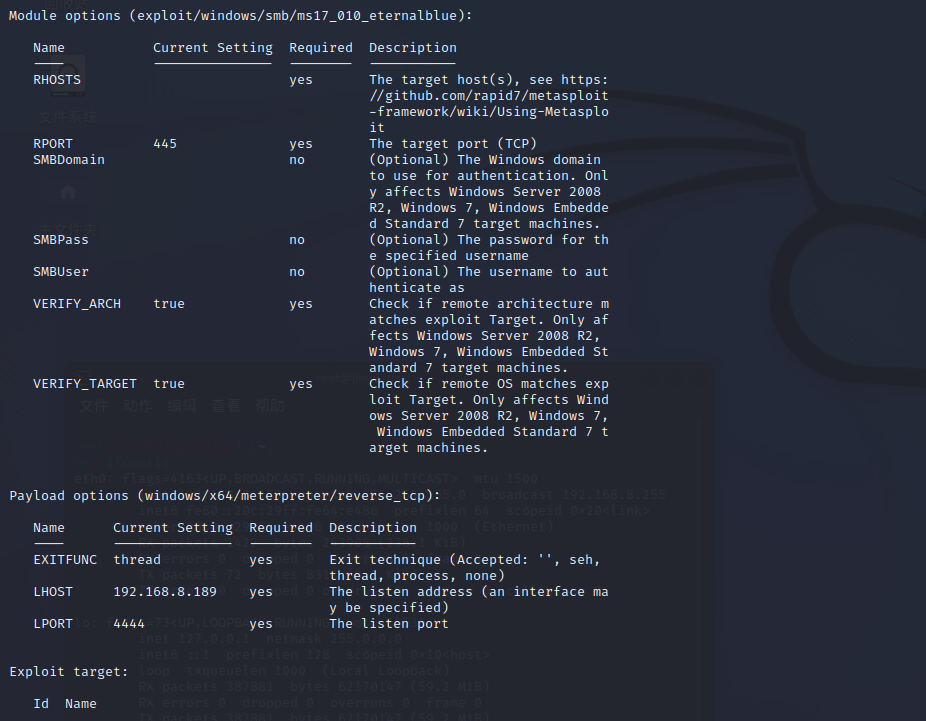Viewport: 926px width, 721px height.
Task: Click 'The listen address' description text
Action: point(401,592)
